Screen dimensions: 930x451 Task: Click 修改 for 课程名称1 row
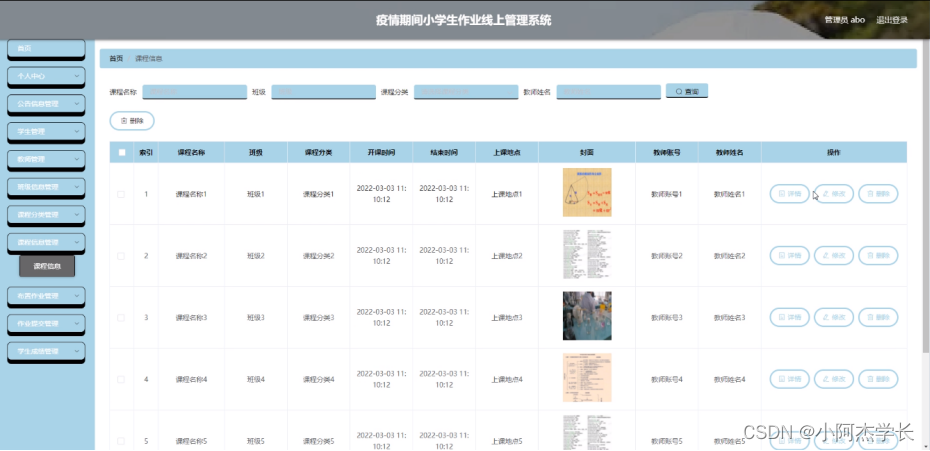click(834, 193)
